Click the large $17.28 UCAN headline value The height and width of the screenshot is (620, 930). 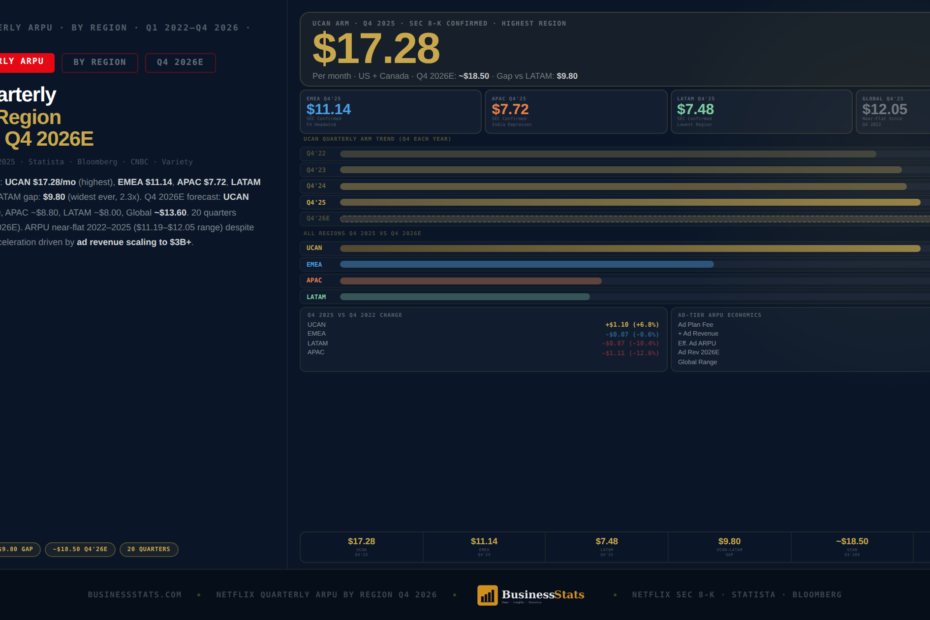(376, 49)
